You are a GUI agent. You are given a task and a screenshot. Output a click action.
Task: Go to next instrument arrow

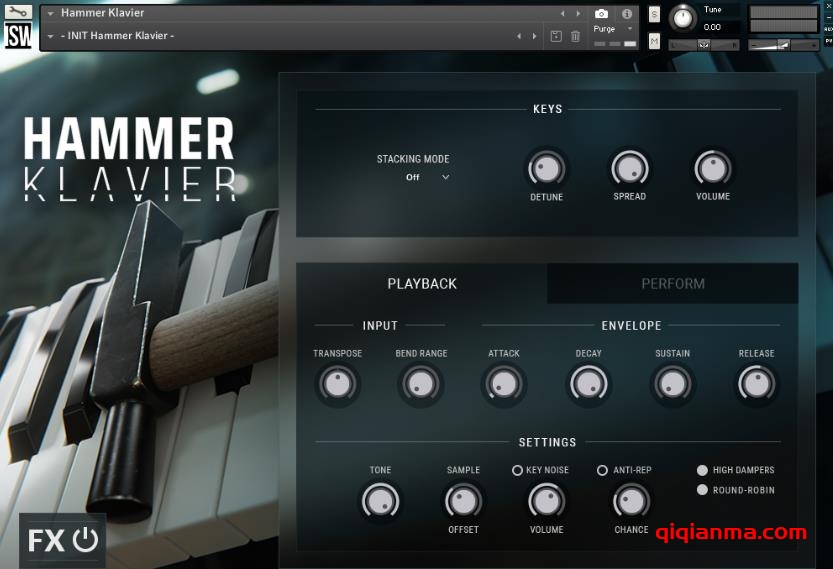pyautogui.click(x=578, y=13)
